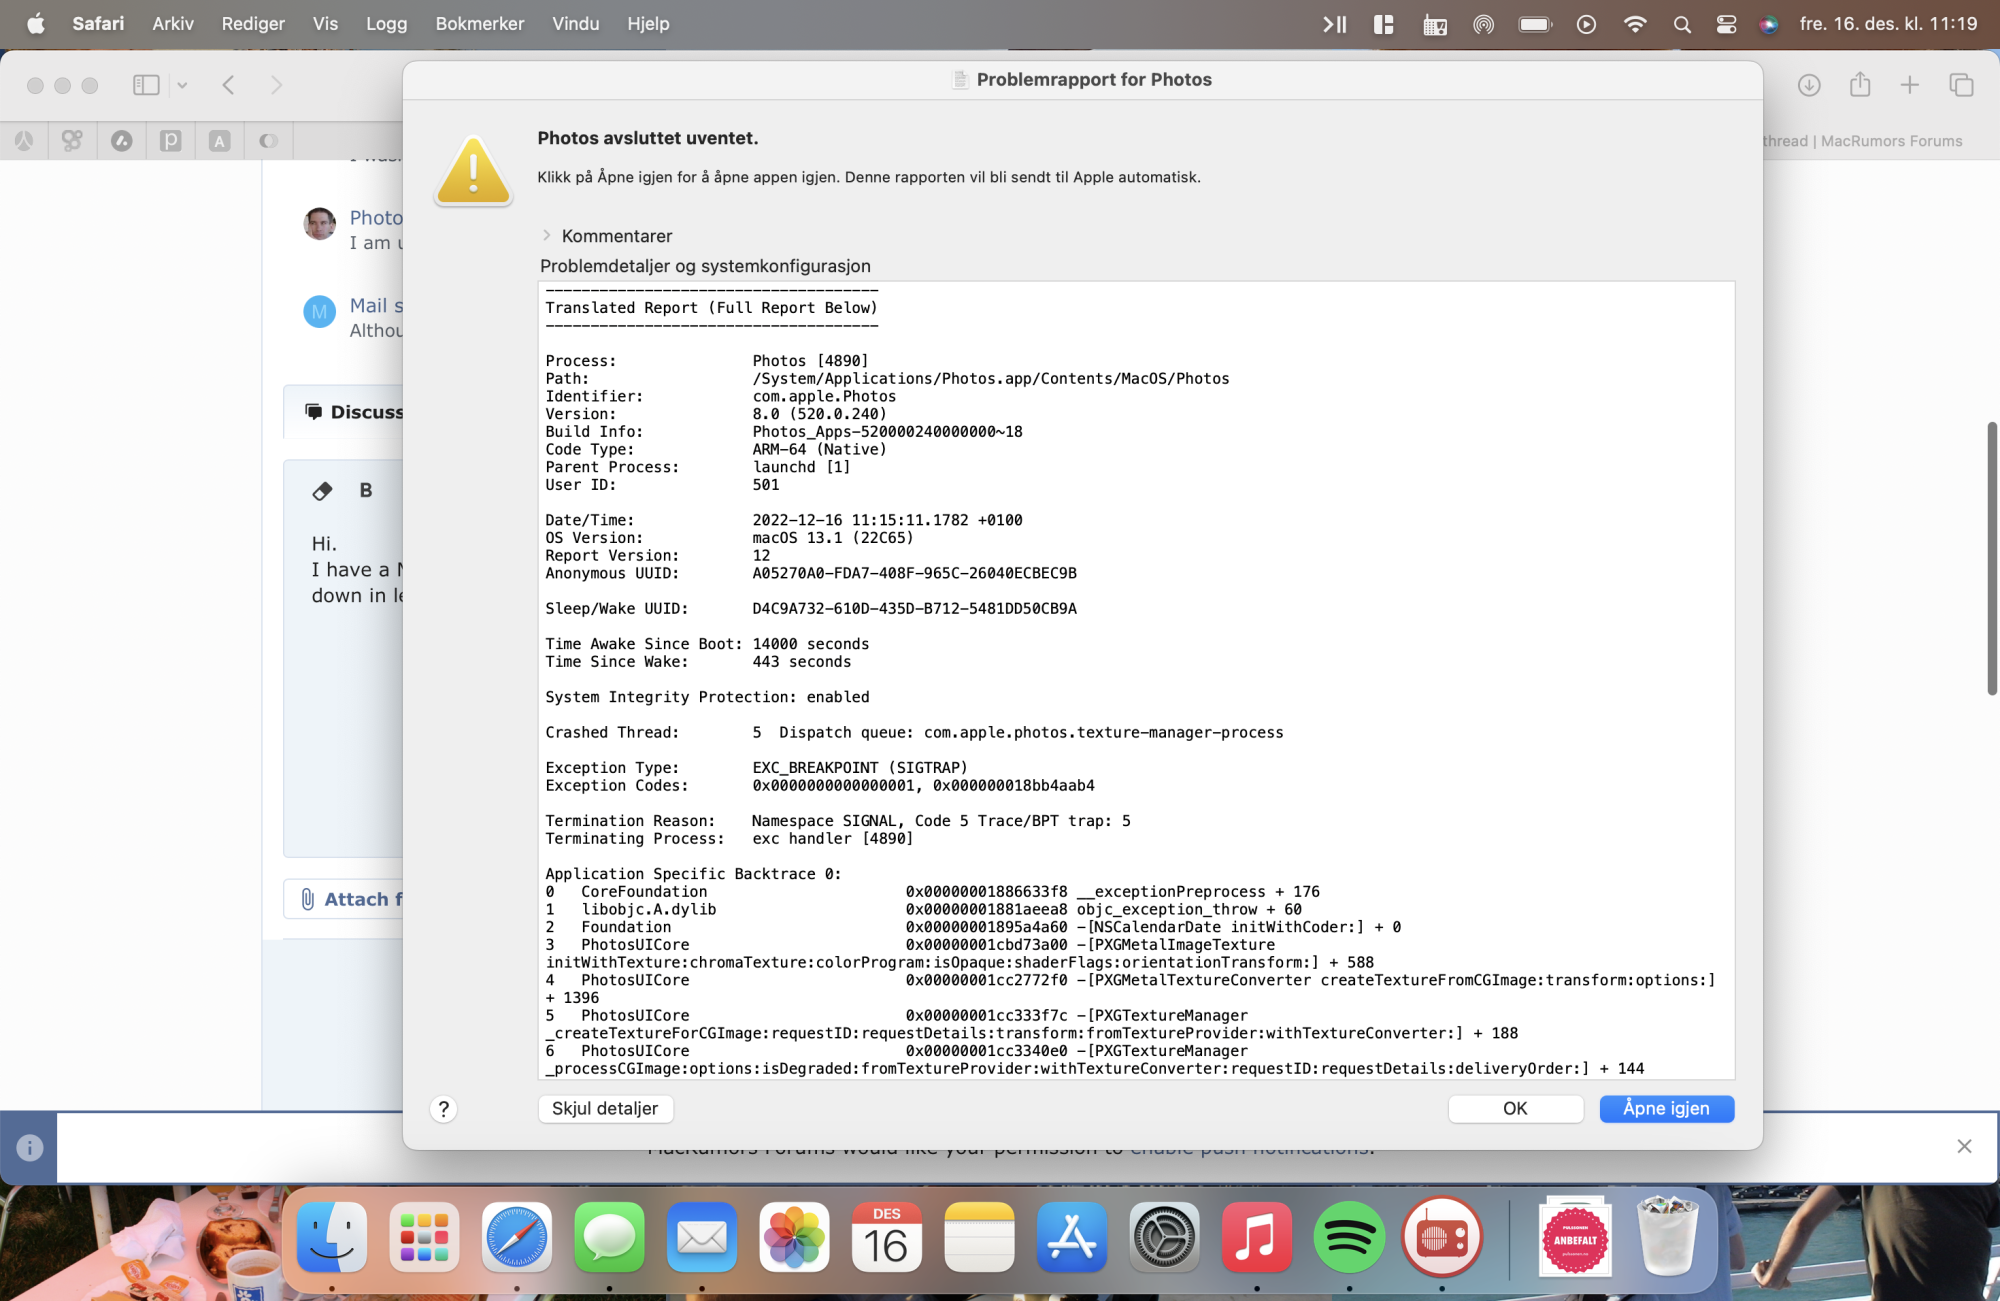2000x1301 pixels.
Task: Click the Åpne igjen button
Action: [x=1666, y=1108]
